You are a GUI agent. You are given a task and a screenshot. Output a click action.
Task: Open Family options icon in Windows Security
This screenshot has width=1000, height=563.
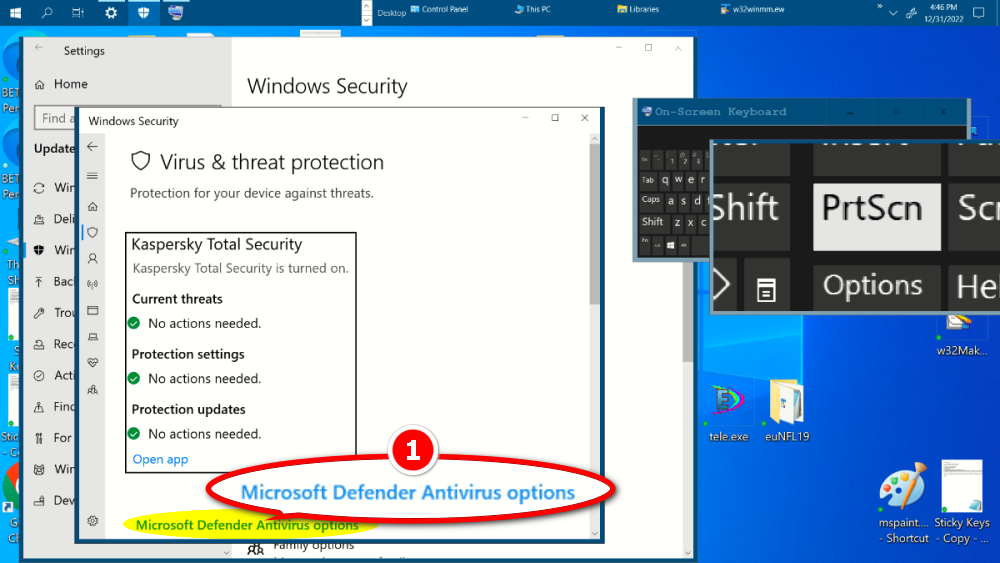pyautogui.click(x=92, y=390)
